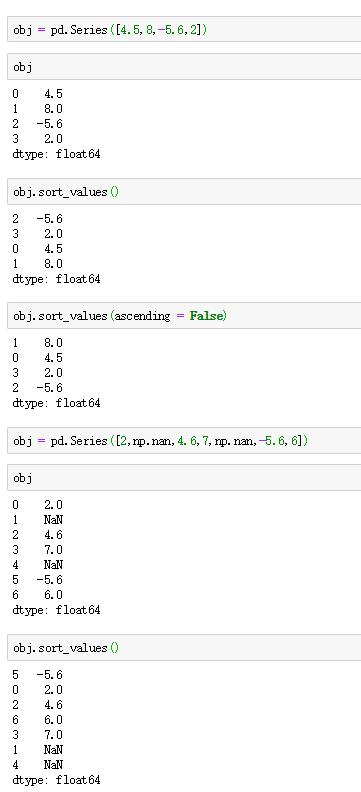Click the -5.6 number in np.nan Series code
The image size is (361, 792).
pos(272,441)
